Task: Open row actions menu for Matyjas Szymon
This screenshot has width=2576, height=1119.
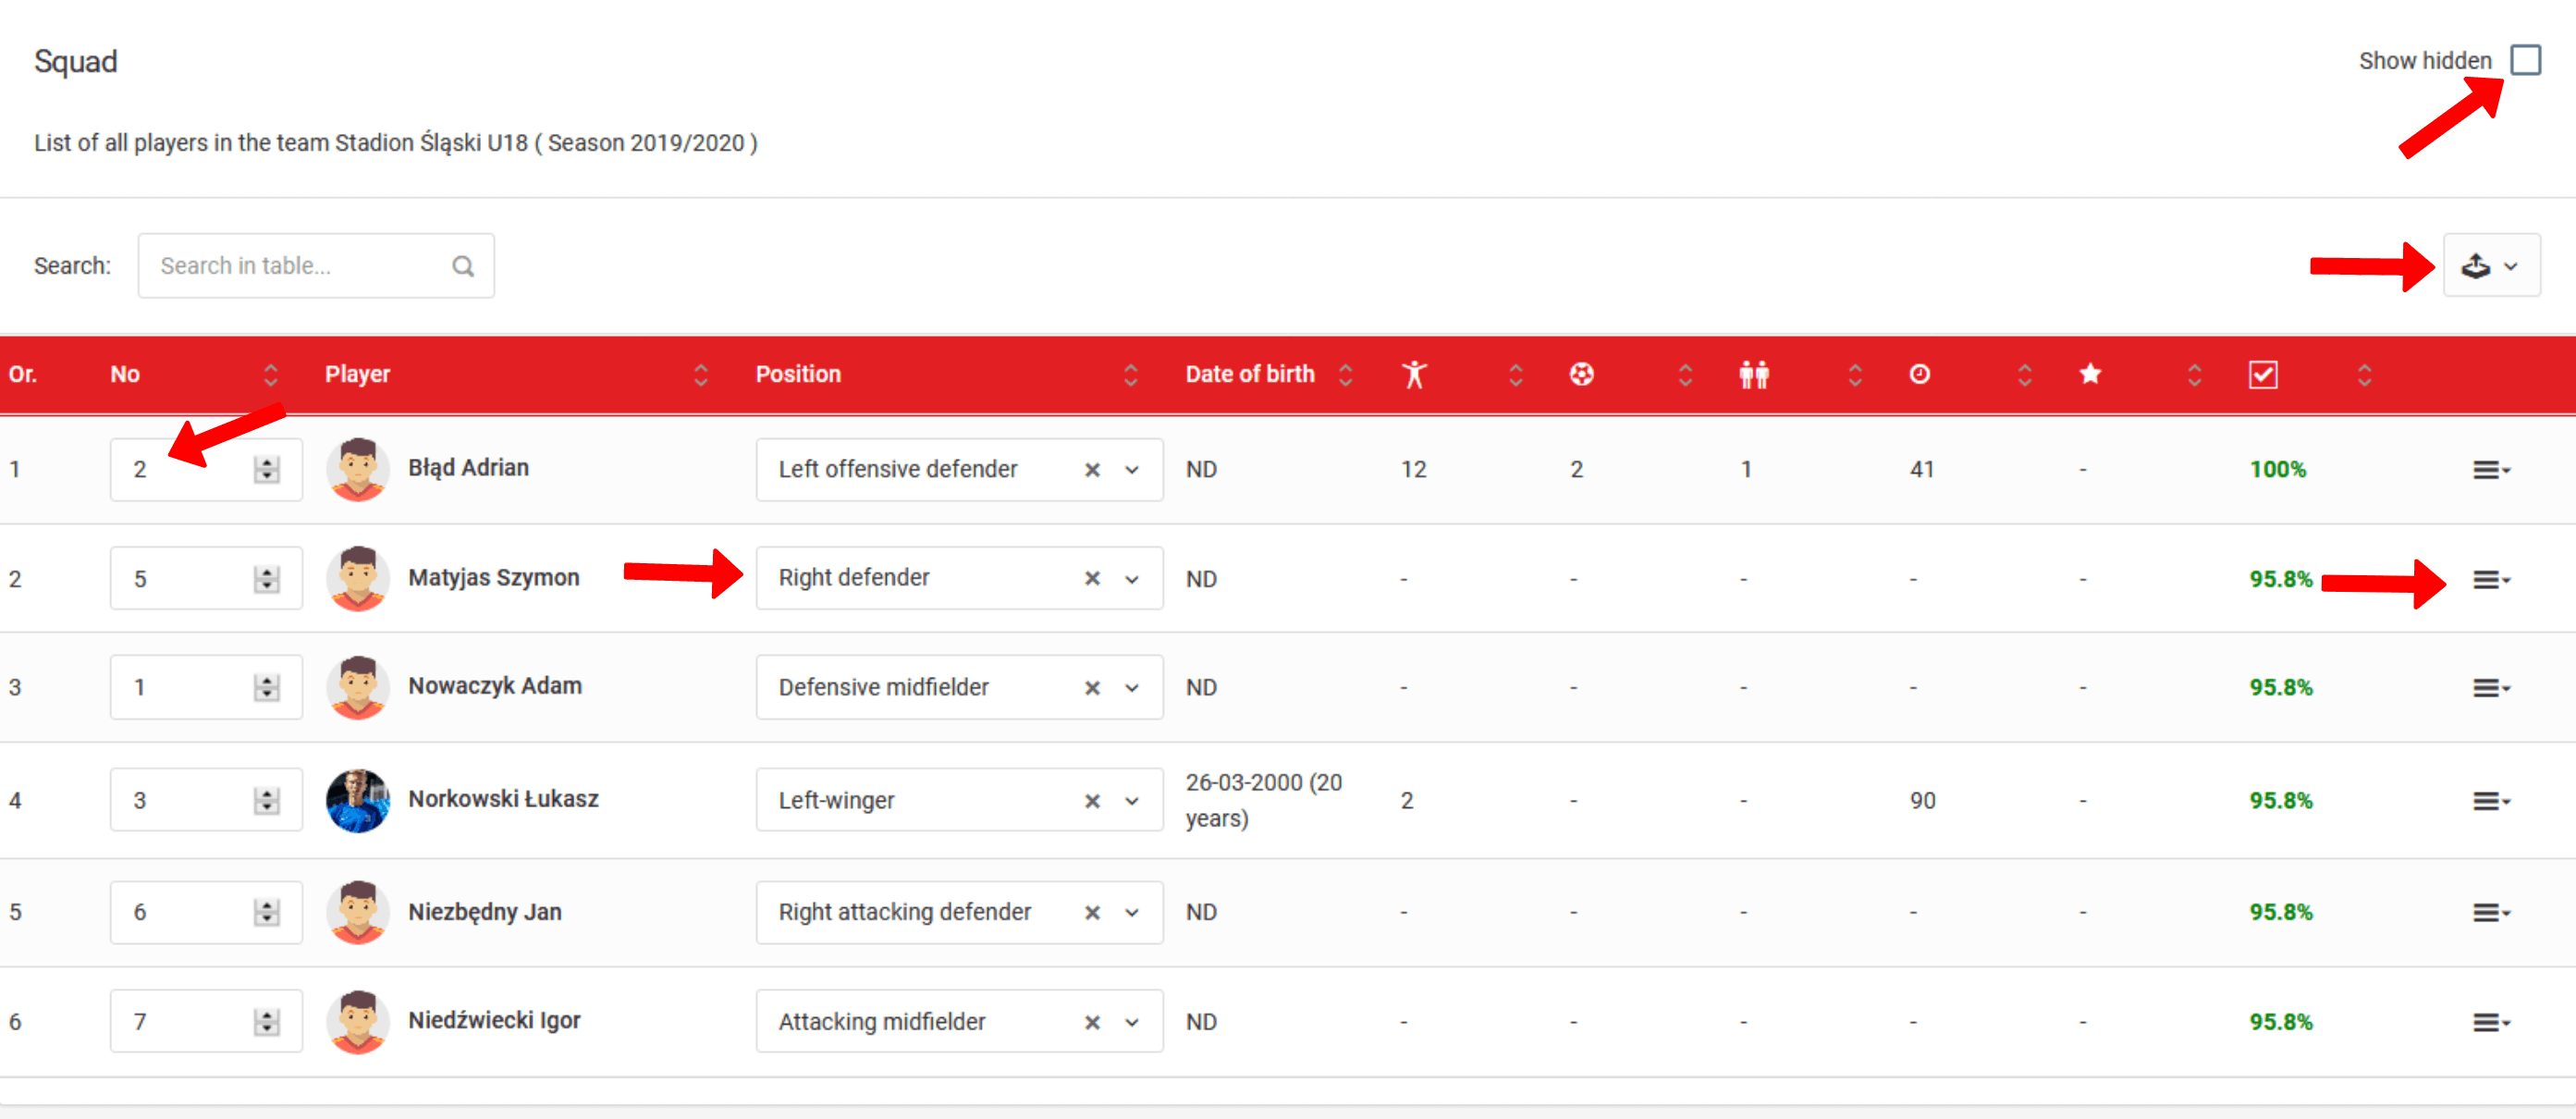Action: 2490,580
